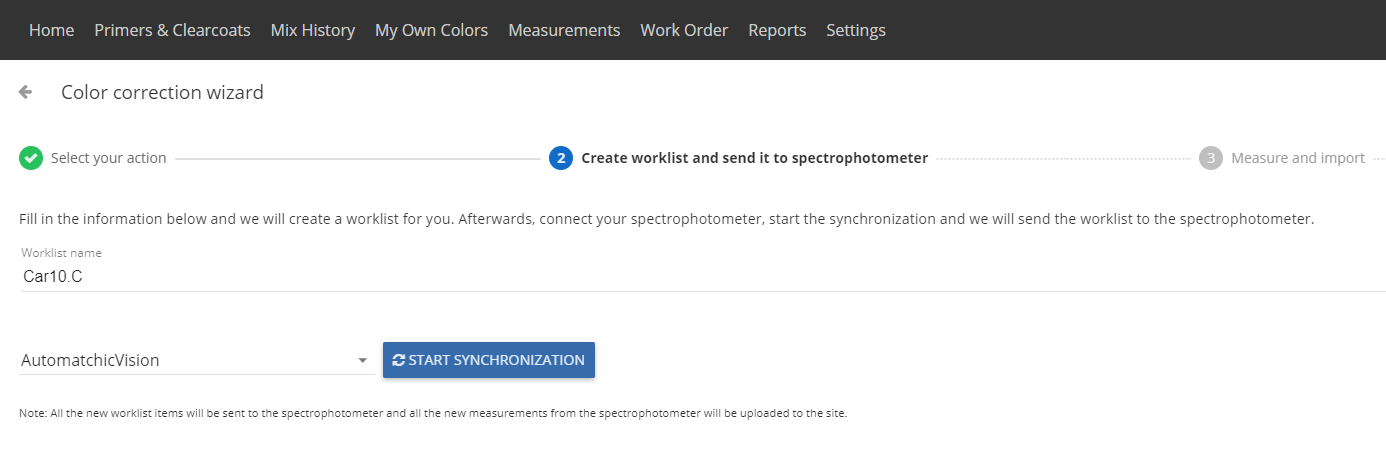Open the Home menu
The width and height of the screenshot is (1386, 466).
(x=52, y=30)
